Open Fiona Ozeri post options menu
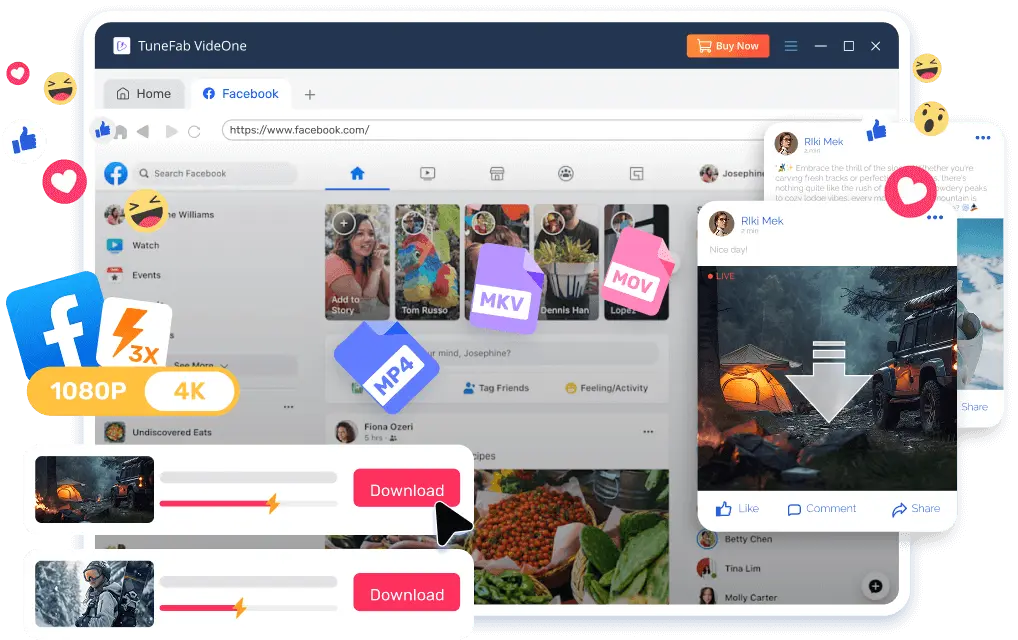Screen dimensions: 1018x640 click(x=648, y=432)
